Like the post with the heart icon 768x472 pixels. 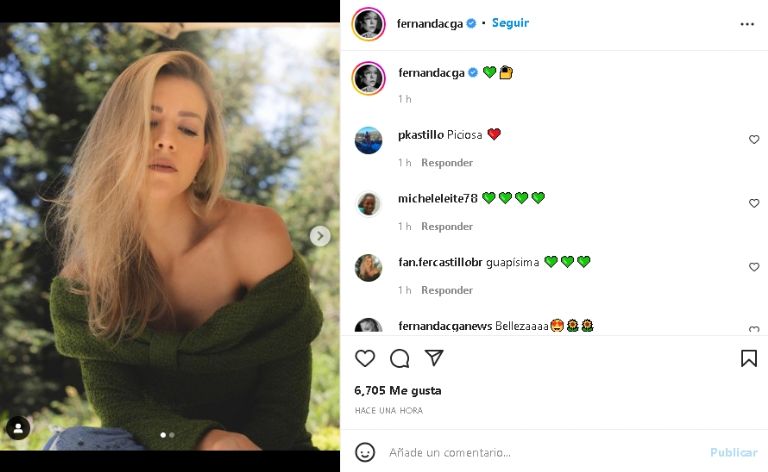click(x=365, y=358)
